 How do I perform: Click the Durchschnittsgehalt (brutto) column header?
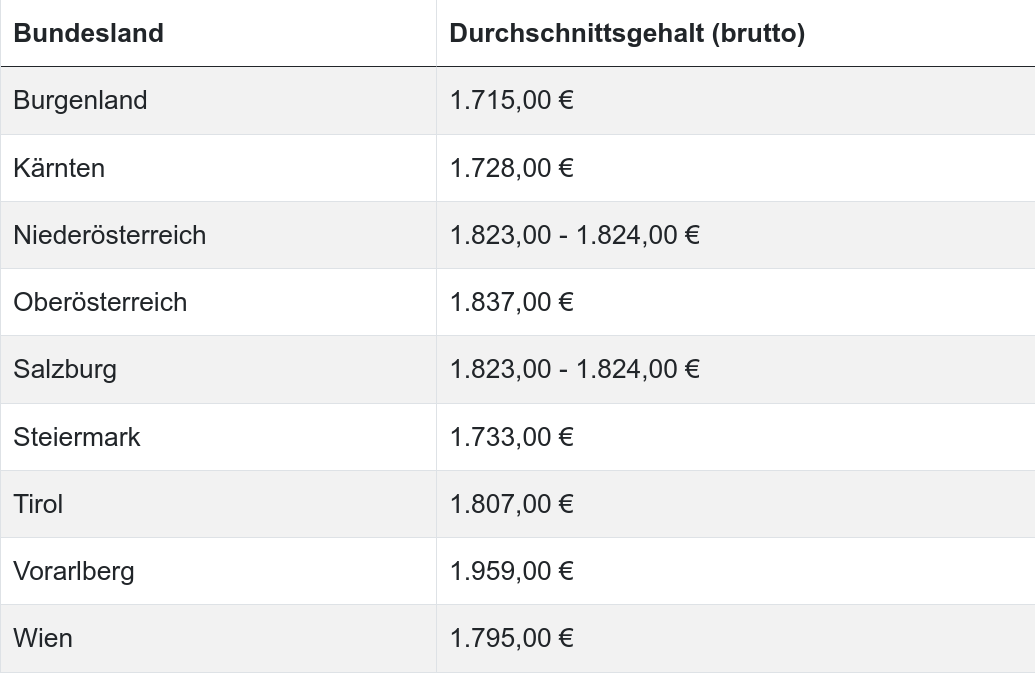(x=627, y=33)
